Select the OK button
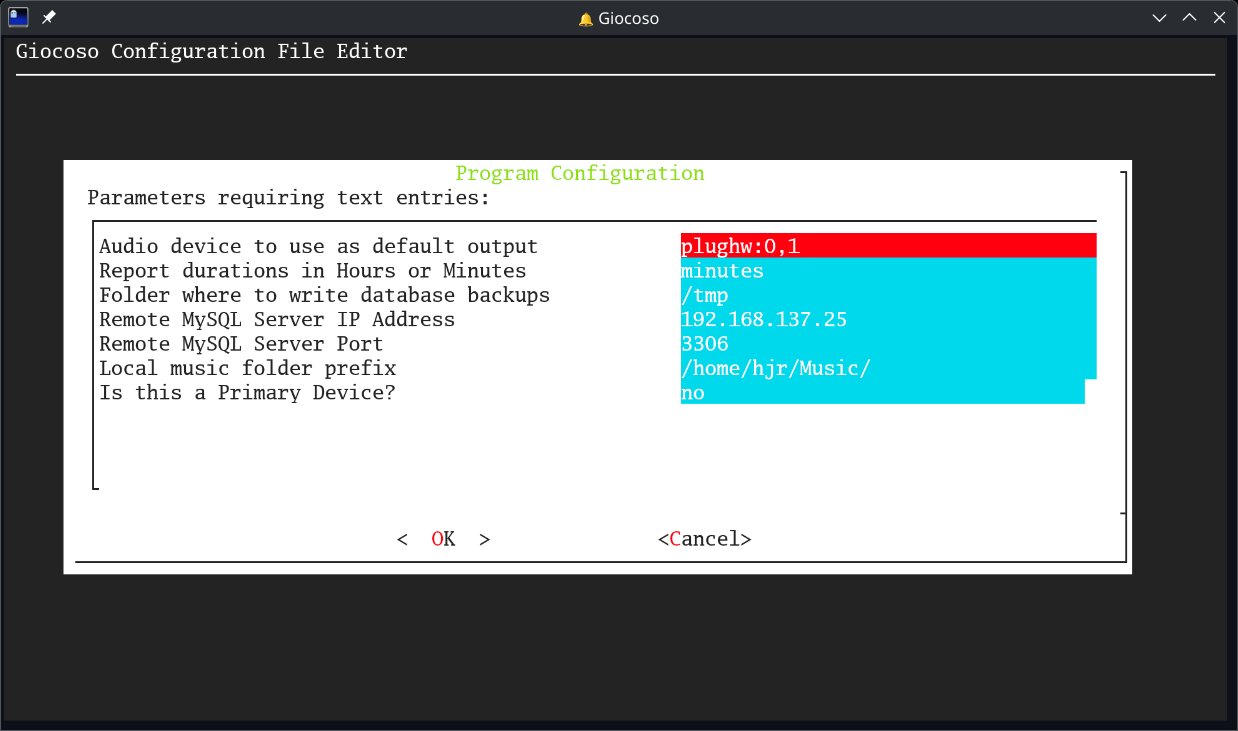 click(x=442, y=539)
